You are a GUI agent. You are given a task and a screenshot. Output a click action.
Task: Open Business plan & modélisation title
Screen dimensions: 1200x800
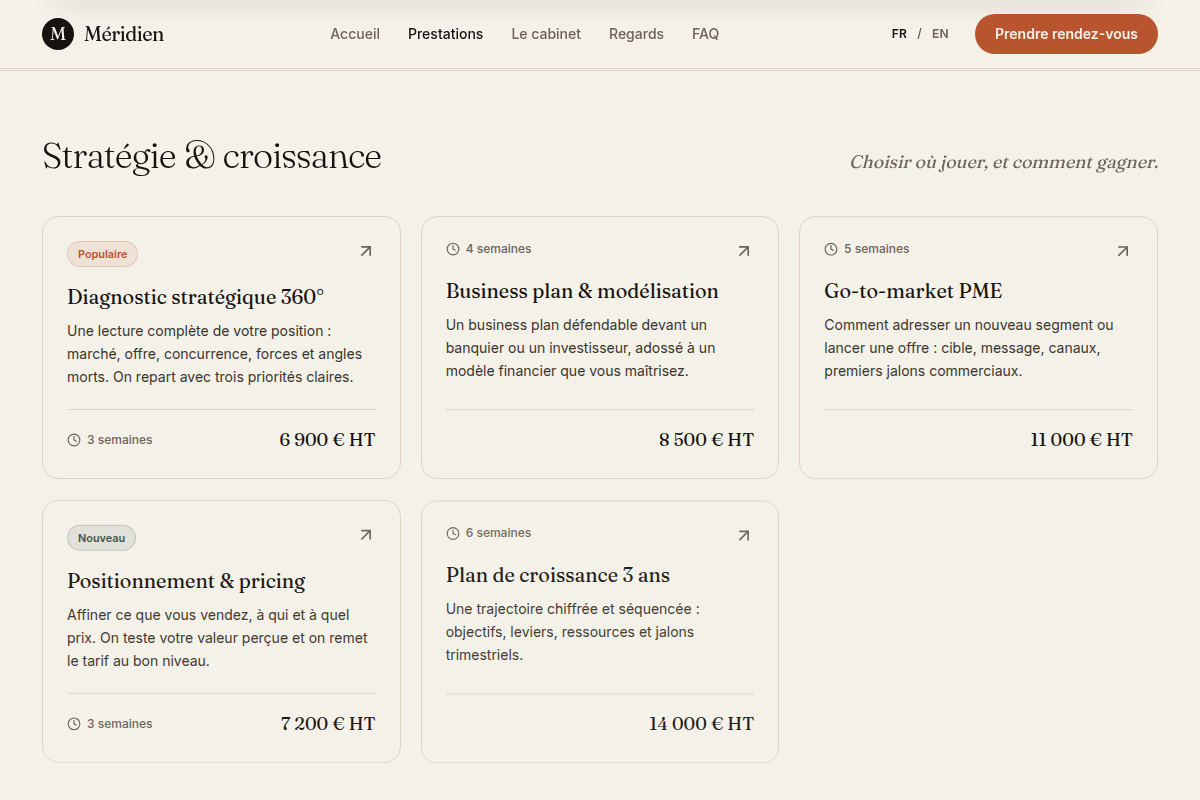tap(582, 291)
